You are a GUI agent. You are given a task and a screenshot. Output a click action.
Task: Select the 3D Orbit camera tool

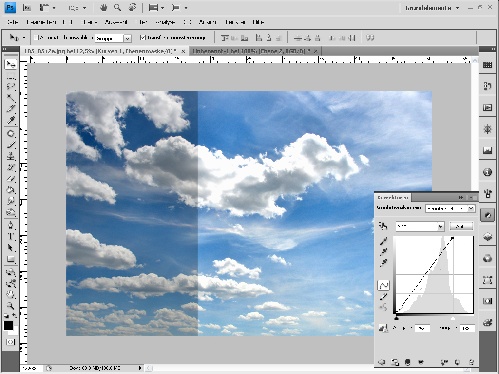coord(11,283)
